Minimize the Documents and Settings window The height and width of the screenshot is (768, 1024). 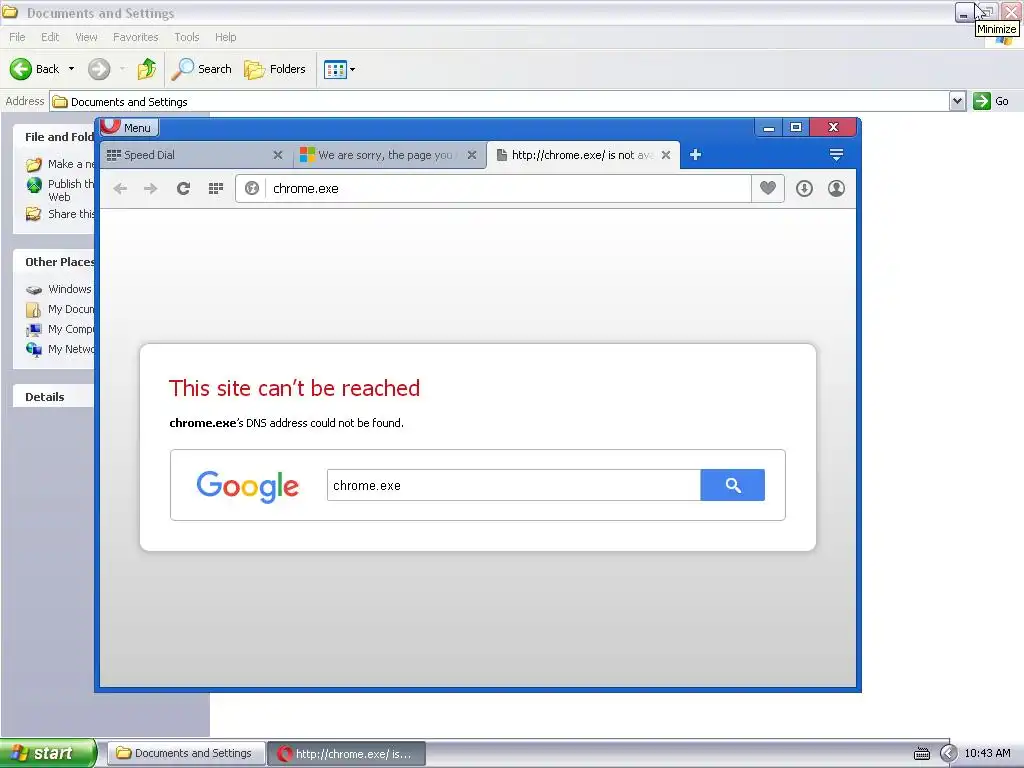coord(964,12)
